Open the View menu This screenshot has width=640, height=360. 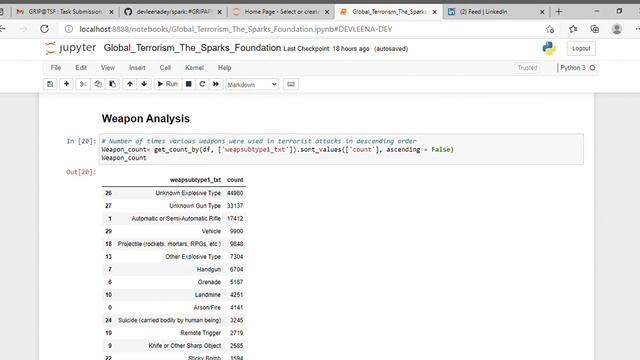click(108, 68)
